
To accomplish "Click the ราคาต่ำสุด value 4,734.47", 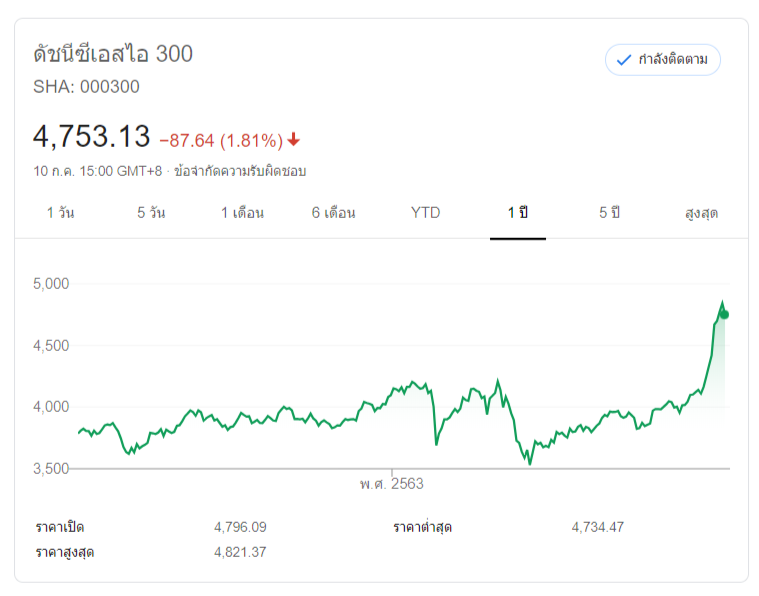I will (x=597, y=527).
